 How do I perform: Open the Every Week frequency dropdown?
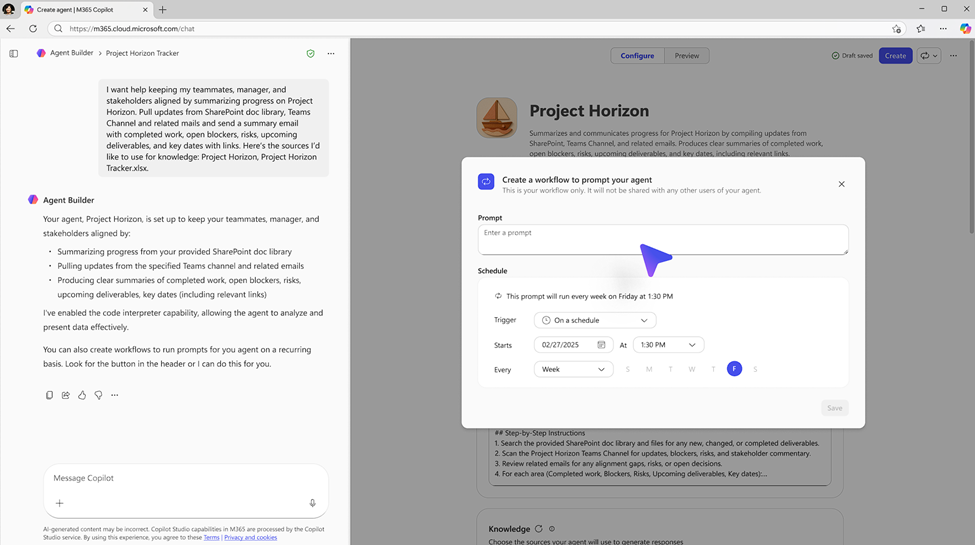click(x=573, y=370)
